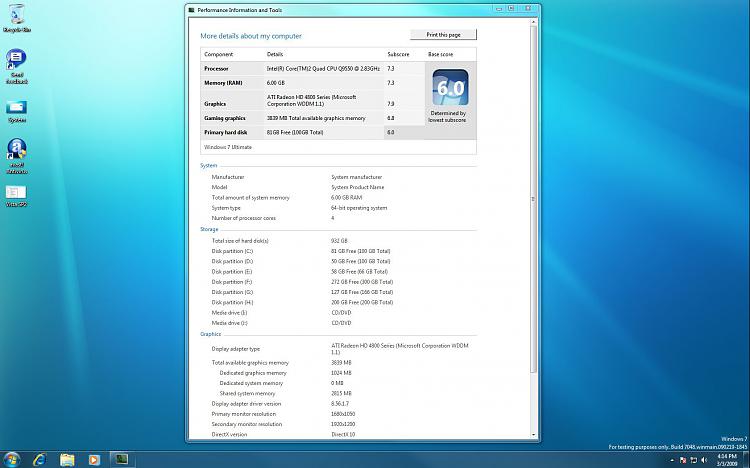Open the Send feedback desktop shortcut

(x=17, y=66)
